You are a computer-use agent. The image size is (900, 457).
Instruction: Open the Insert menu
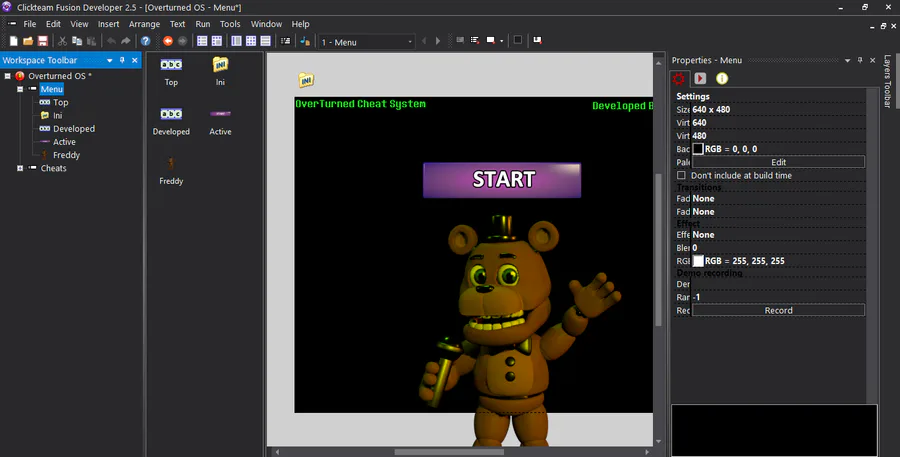coord(108,24)
